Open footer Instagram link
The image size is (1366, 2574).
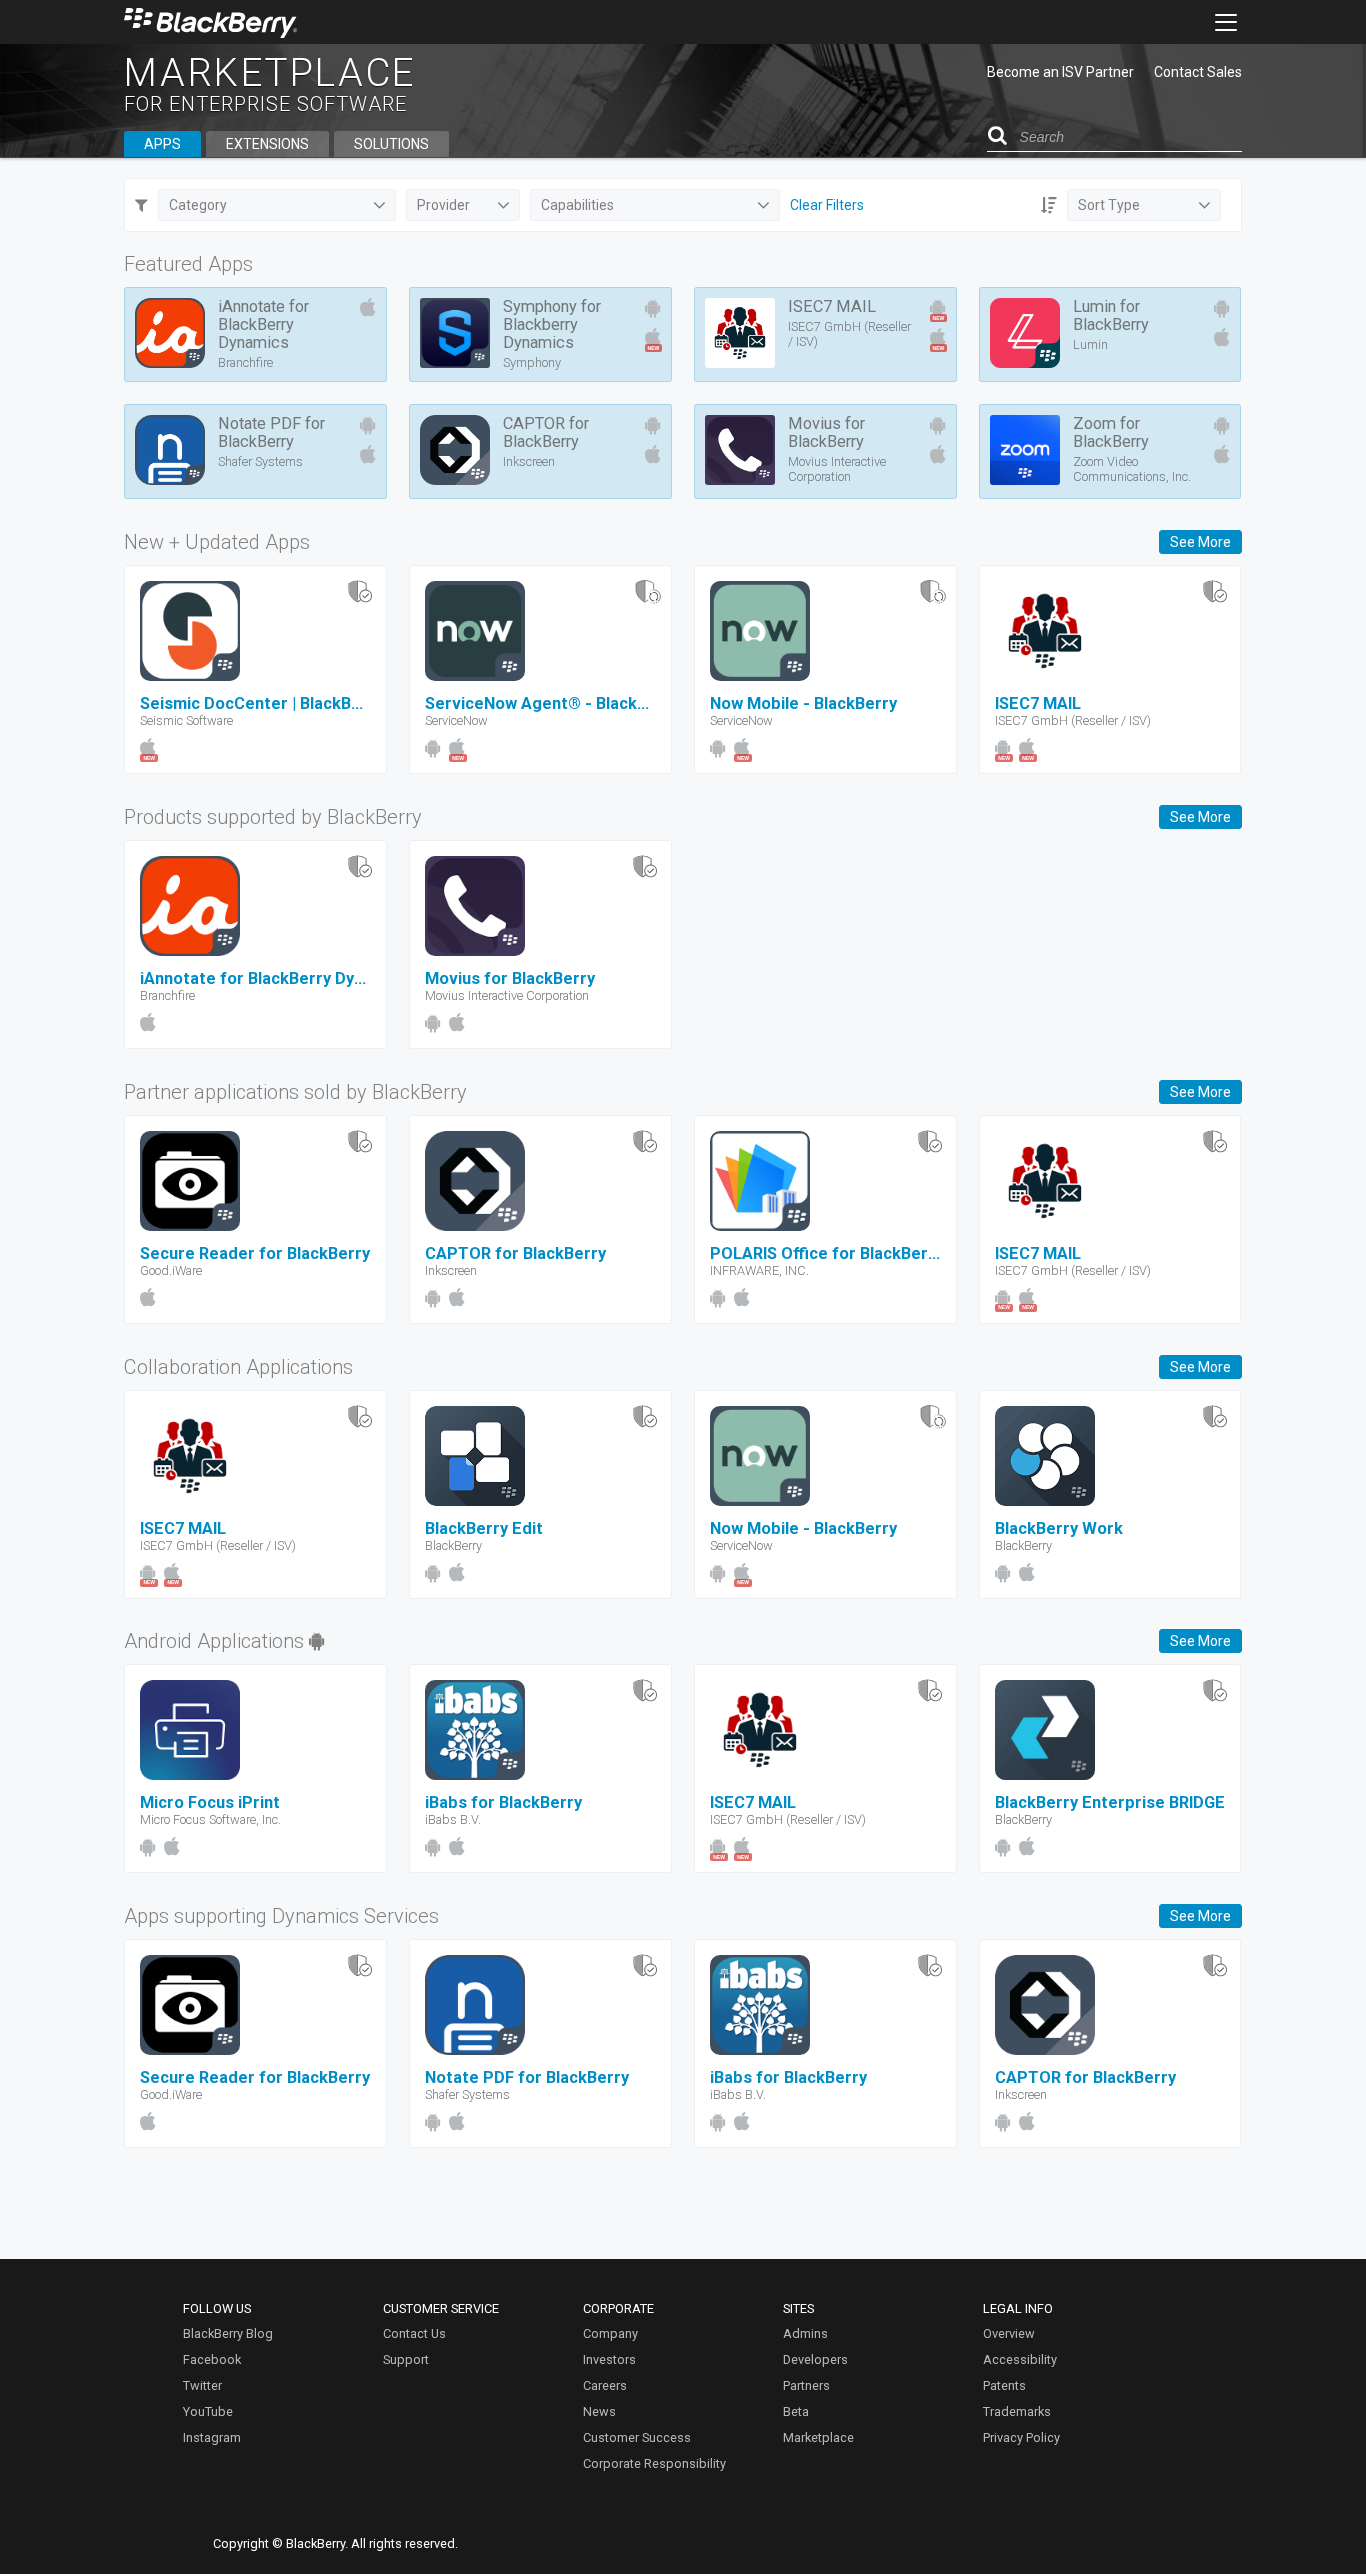[211, 2438]
